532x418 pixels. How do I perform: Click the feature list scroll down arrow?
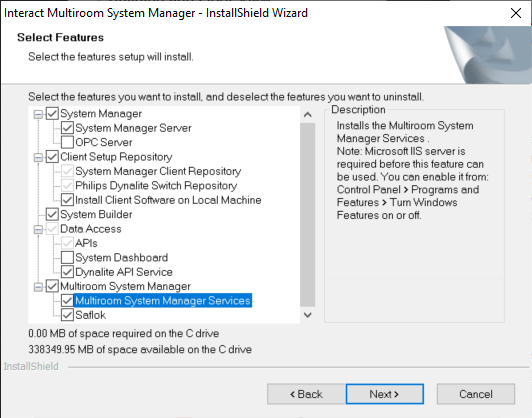coord(308,315)
